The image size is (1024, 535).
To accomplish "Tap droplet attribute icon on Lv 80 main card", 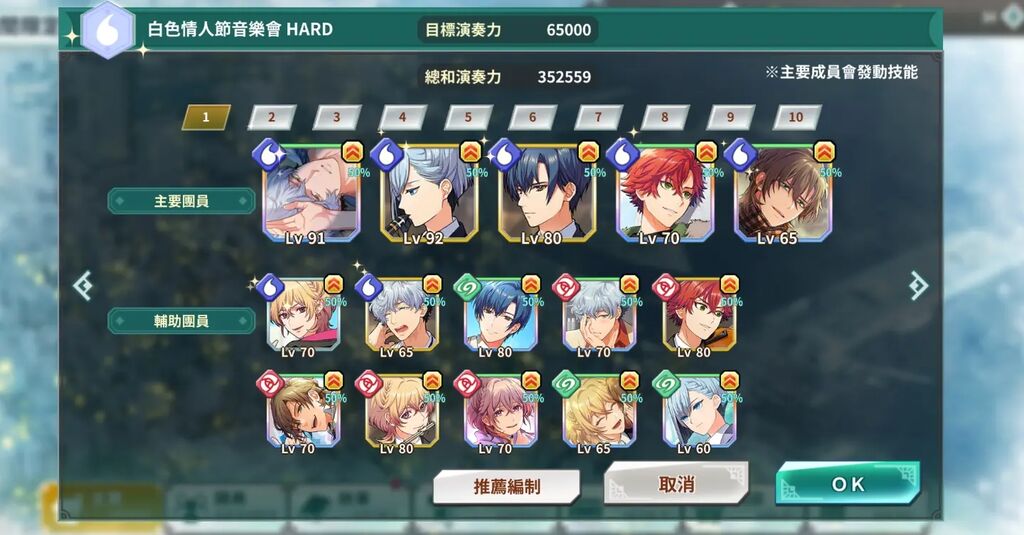I will 505,155.
